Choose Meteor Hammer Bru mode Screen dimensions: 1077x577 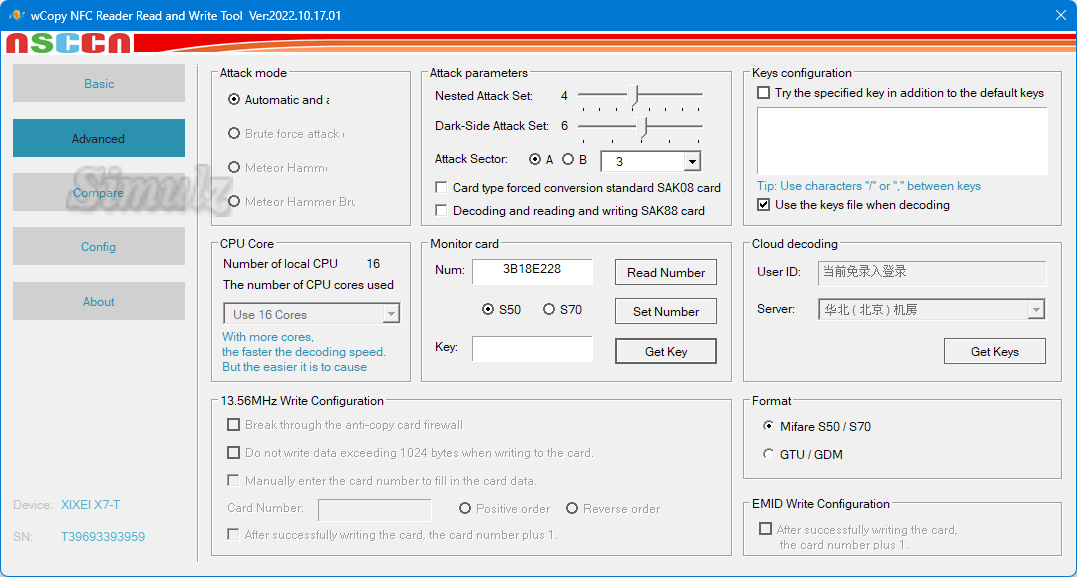pyautogui.click(x=234, y=201)
